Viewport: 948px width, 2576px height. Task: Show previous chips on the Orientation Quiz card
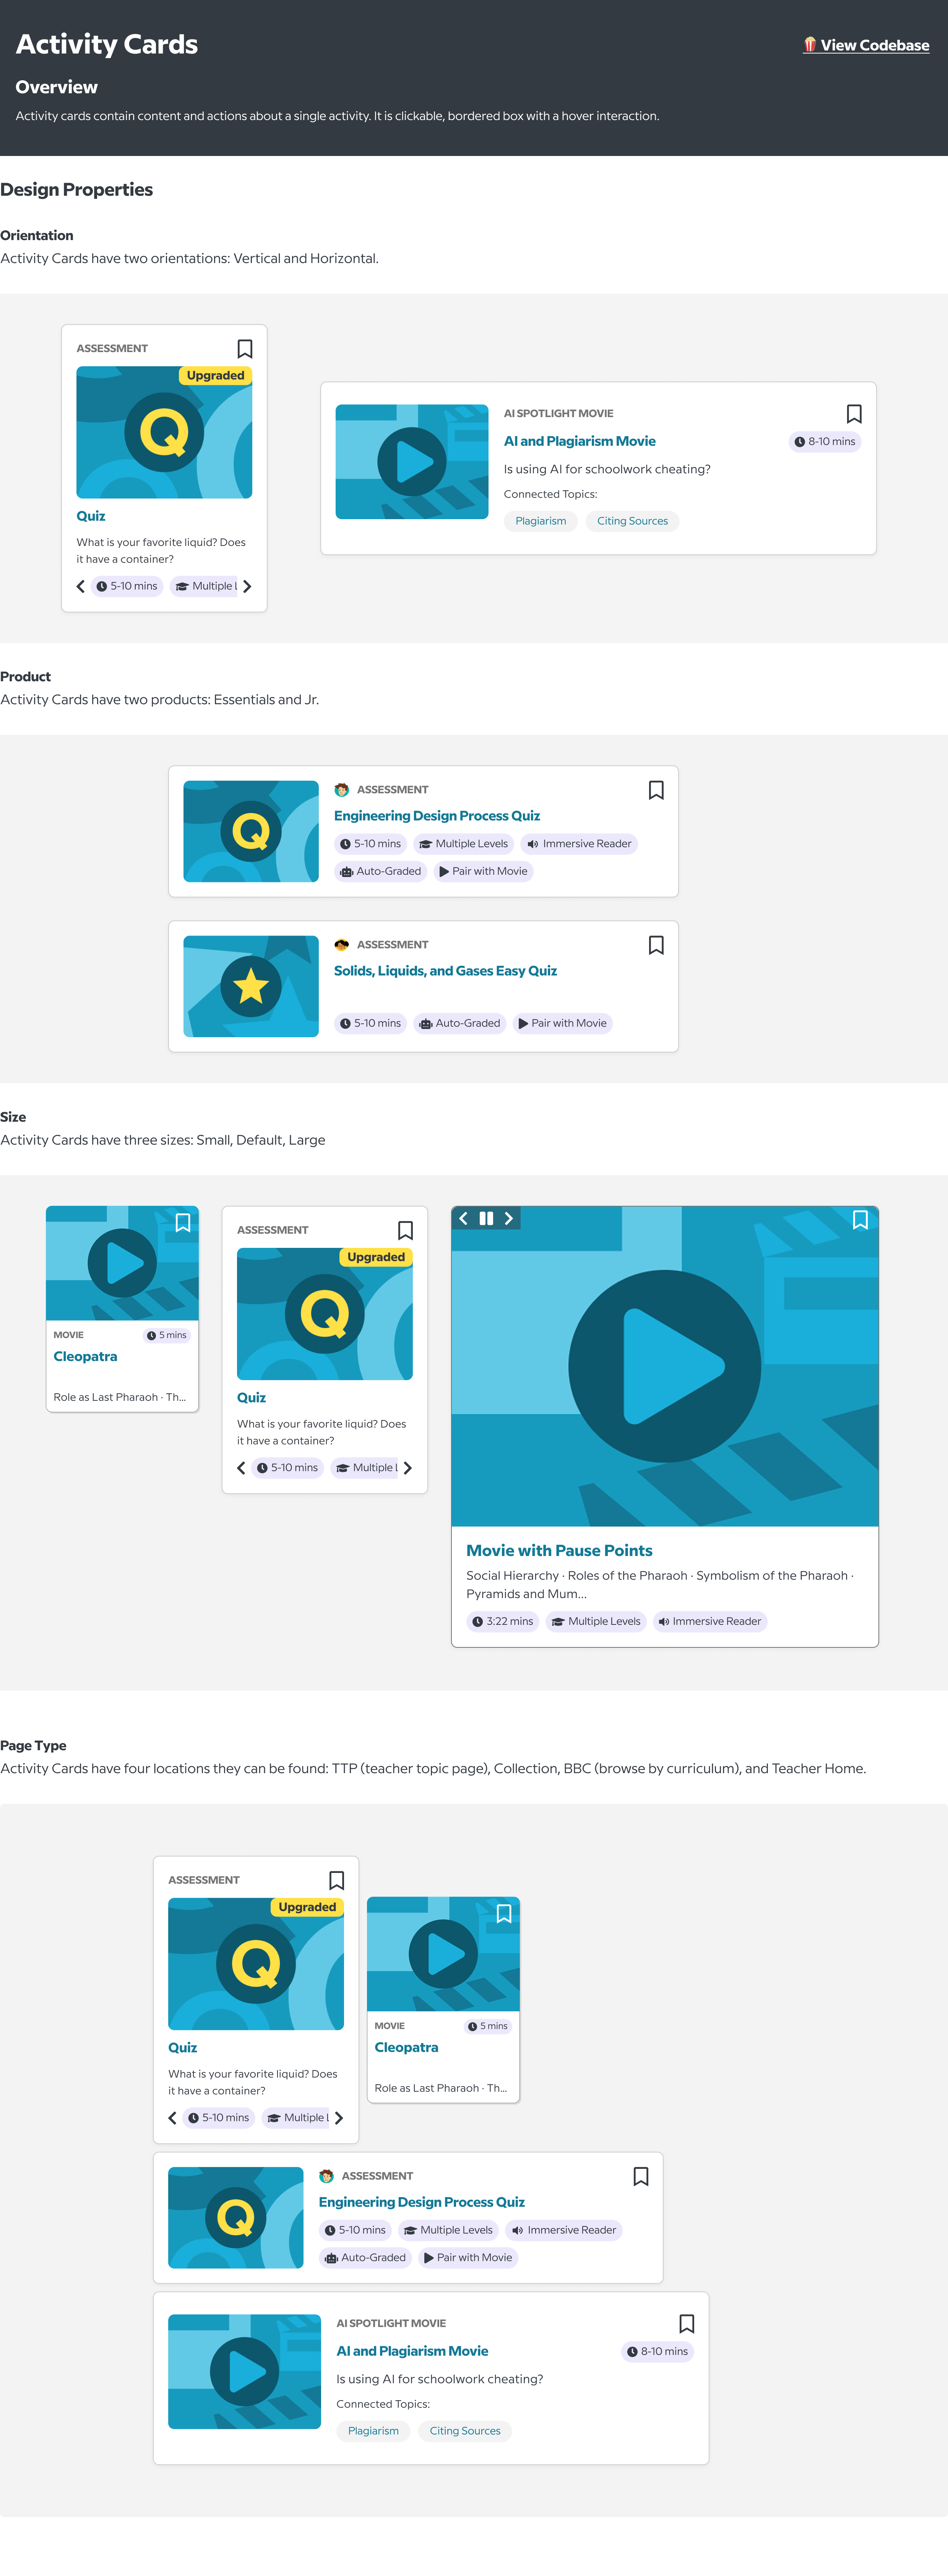pos(81,586)
